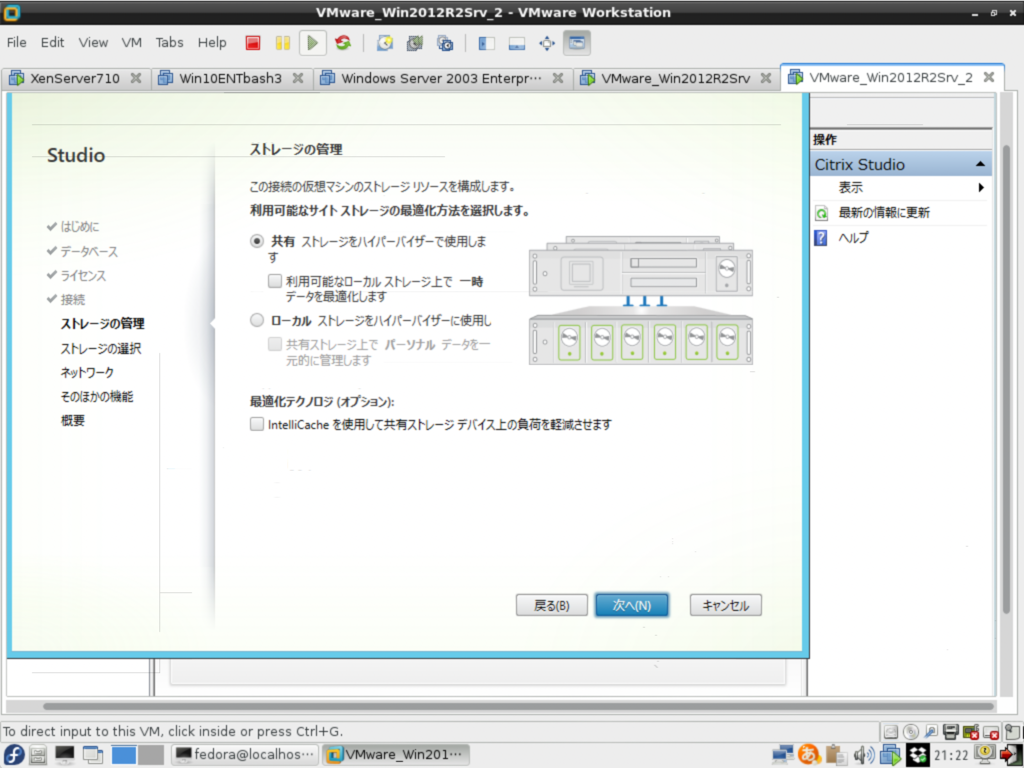Click the green Power On play icon
Screen dimensions: 1024x768
pyautogui.click(x=313, y=43)
